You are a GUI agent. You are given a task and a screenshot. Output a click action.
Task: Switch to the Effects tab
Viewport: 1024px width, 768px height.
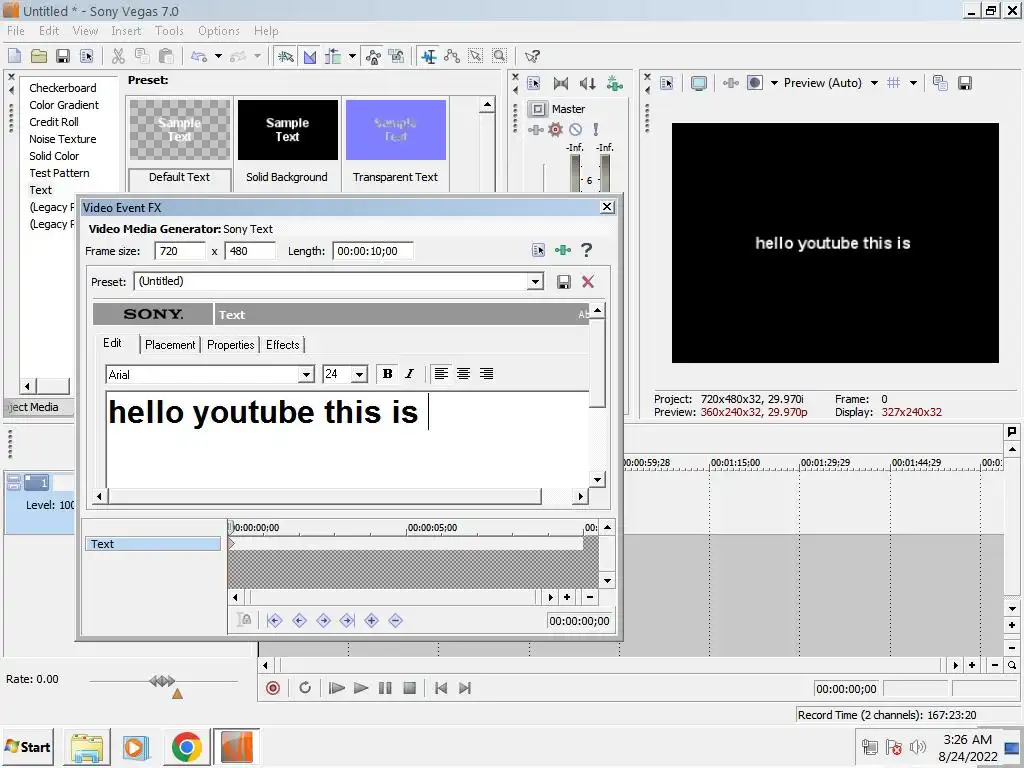(283, 345)
